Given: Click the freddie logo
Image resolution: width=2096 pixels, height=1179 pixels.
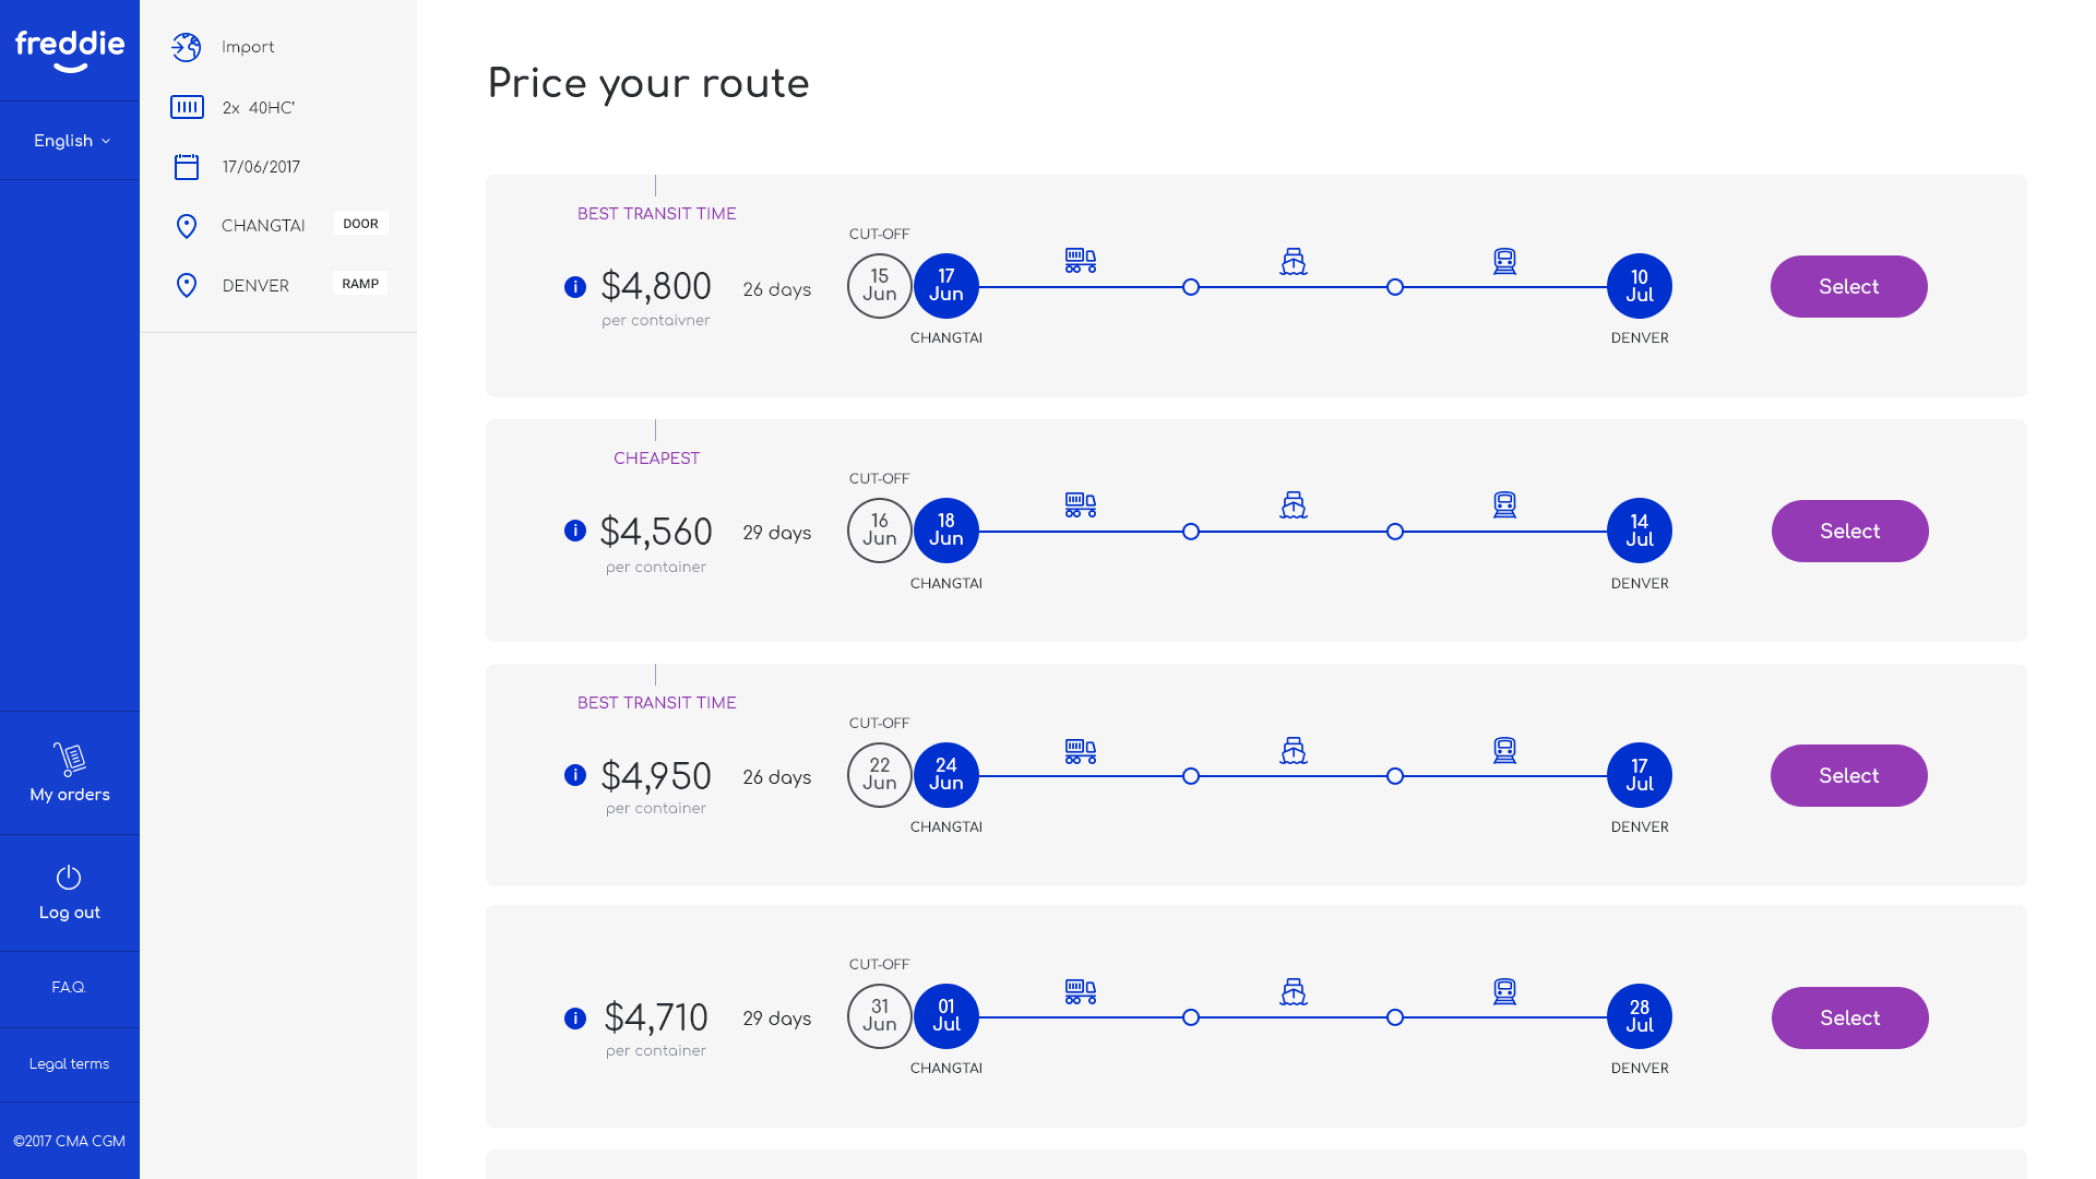Looking at the screenshot, I should pyautogui.click(x=70, y=49).
